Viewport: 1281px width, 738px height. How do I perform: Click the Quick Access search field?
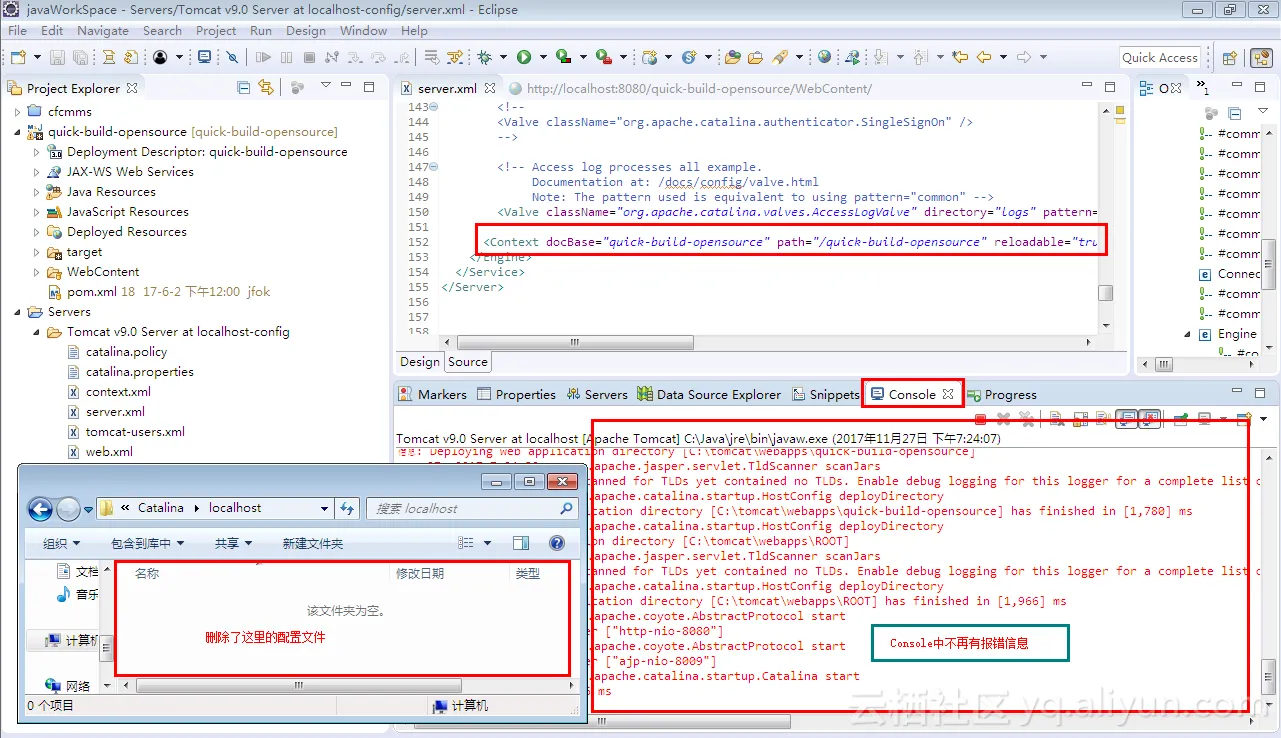coord(1160,57)
